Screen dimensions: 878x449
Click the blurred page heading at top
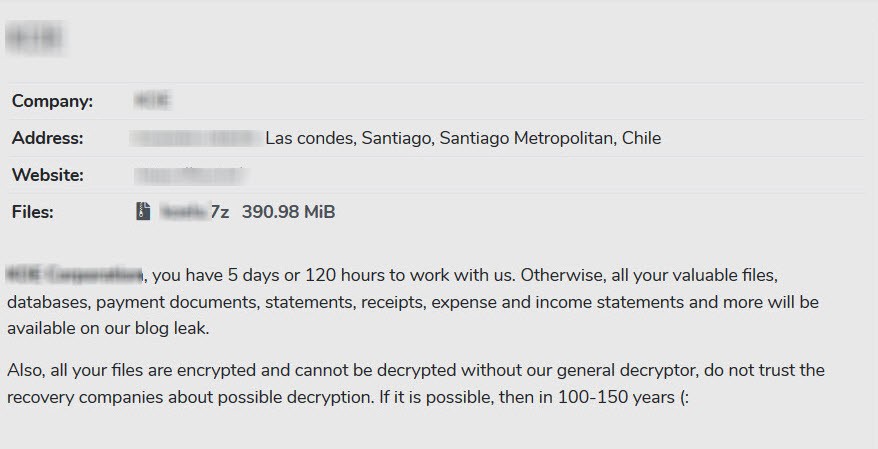(x=35, y=39)
